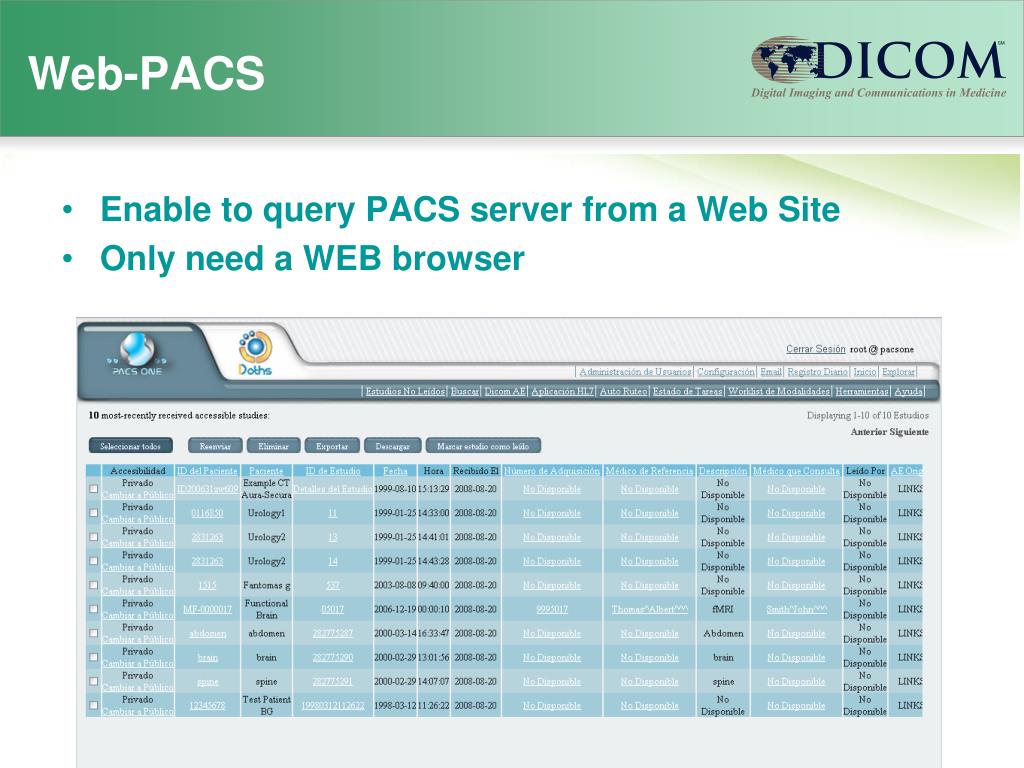The height and width of the screenshot is (768, 1024).
Task: Click the Exportar button
Action: pos(332,446)
